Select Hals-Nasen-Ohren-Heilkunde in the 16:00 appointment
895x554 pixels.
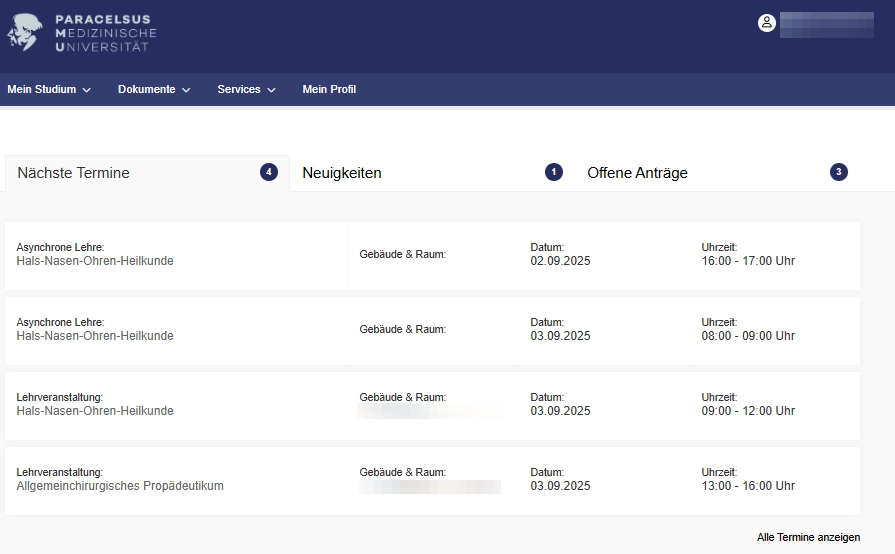tap(95, 261)
